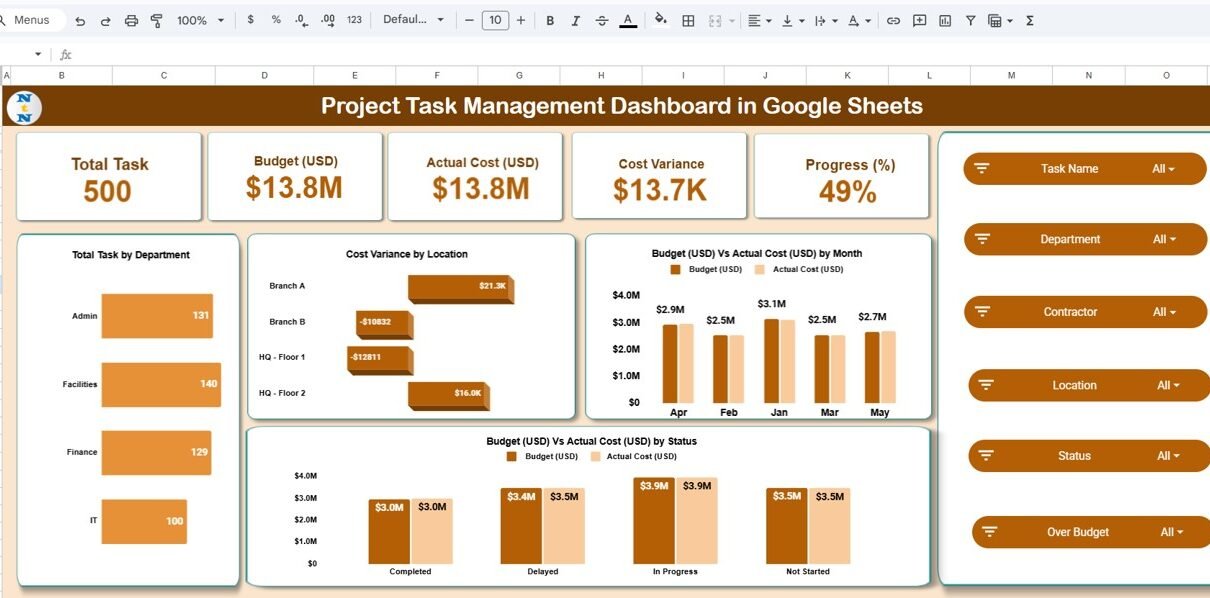Image resolution: width=1210 pixels, height=598 pixels.
Task: Open the Borders tool
Action: (x=688, y=20)
